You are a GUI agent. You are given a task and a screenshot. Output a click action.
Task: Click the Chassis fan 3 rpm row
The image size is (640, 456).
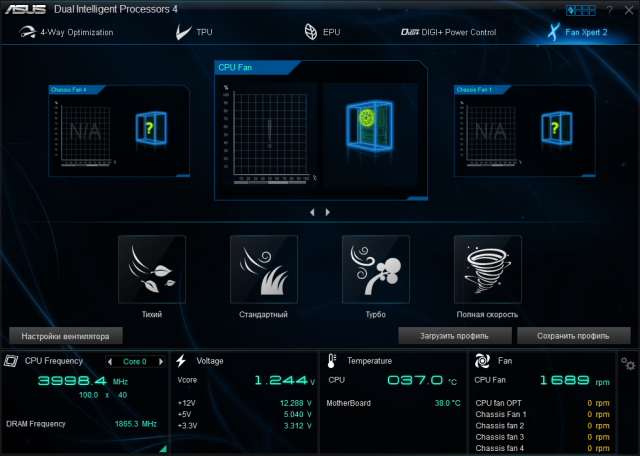coord(542,437)
